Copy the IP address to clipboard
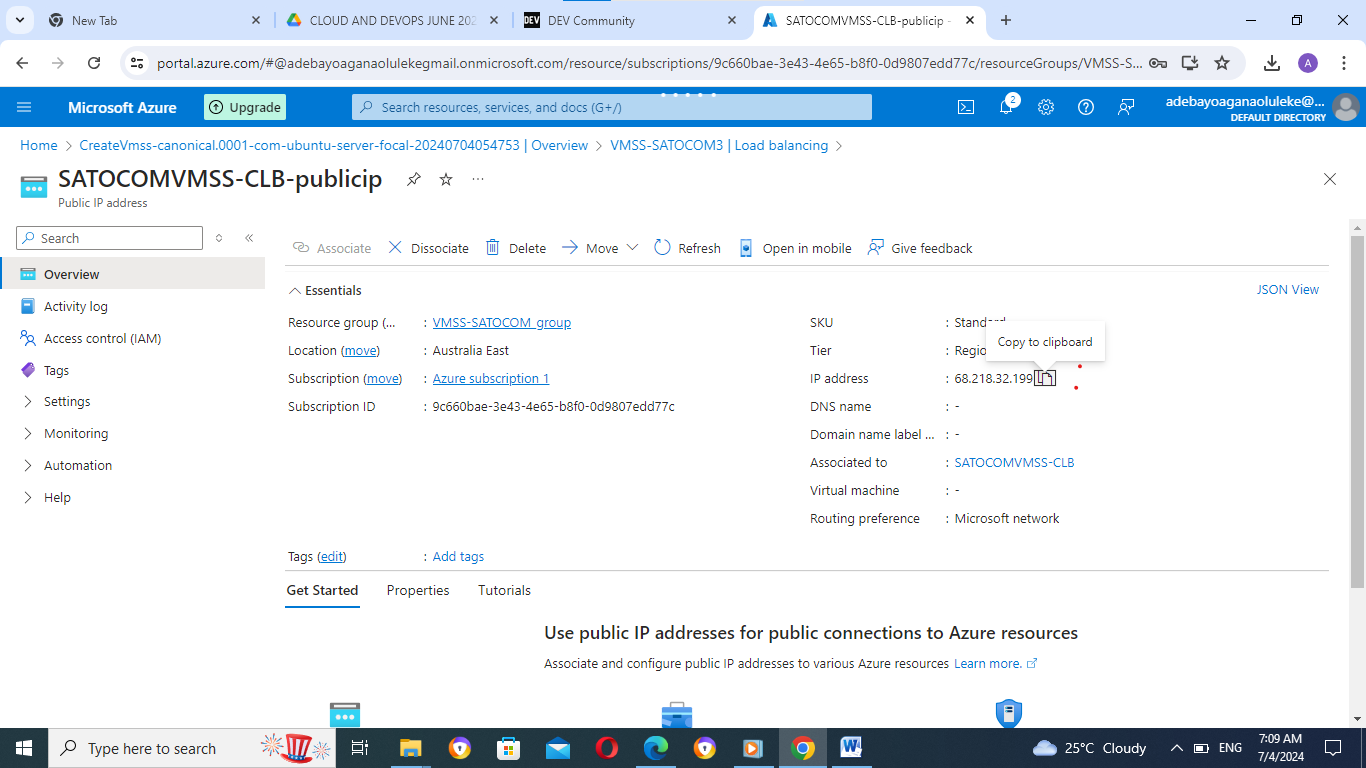This screenshot has height=768, width=1366. pos(1045,378)
